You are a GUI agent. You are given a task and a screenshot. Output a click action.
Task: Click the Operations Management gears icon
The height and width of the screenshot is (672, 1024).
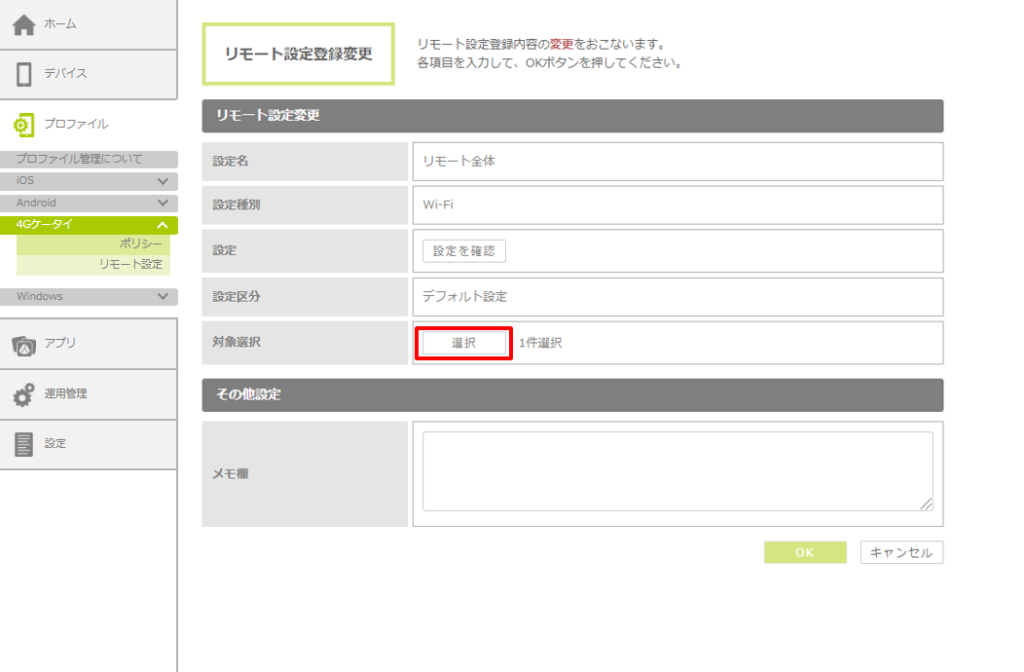(24, 394)
